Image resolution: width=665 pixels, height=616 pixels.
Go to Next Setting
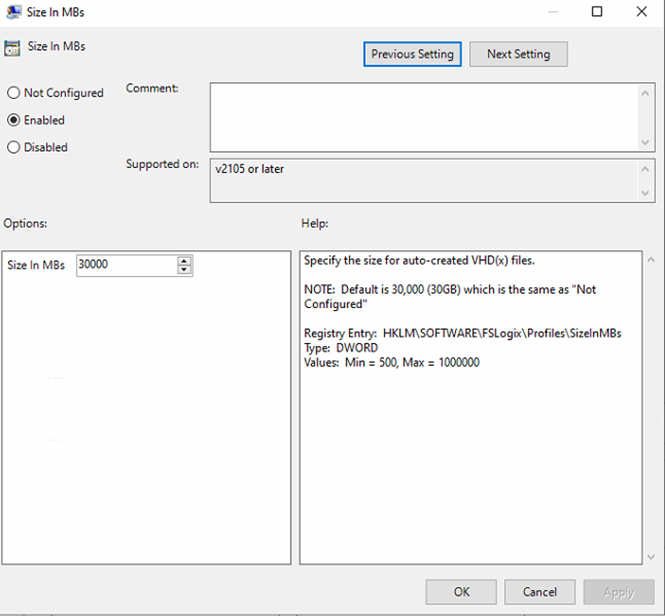[518, 54]
